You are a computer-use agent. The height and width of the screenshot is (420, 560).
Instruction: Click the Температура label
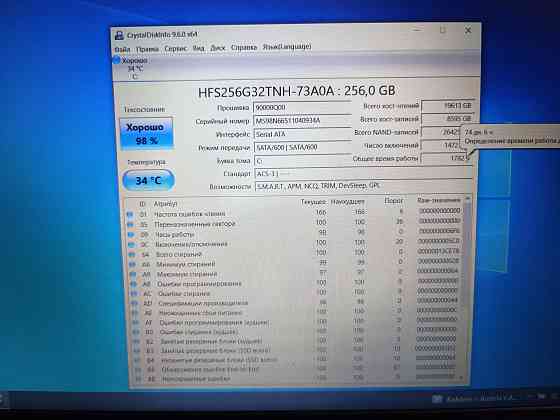(x=146, y=162)
